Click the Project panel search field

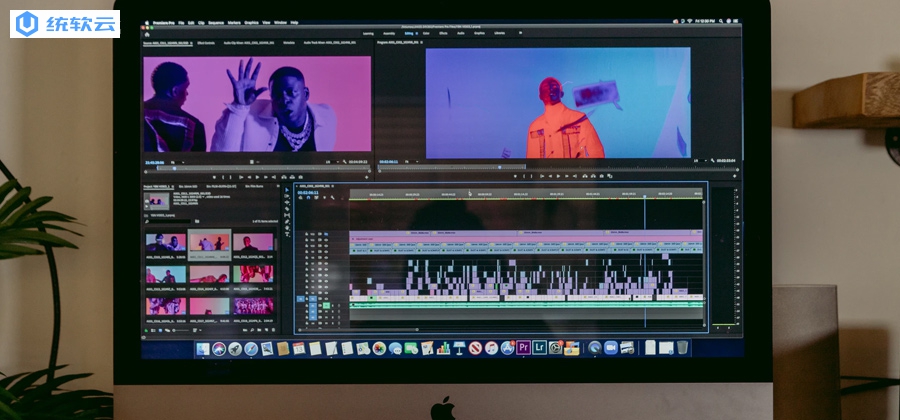[168, 221]
